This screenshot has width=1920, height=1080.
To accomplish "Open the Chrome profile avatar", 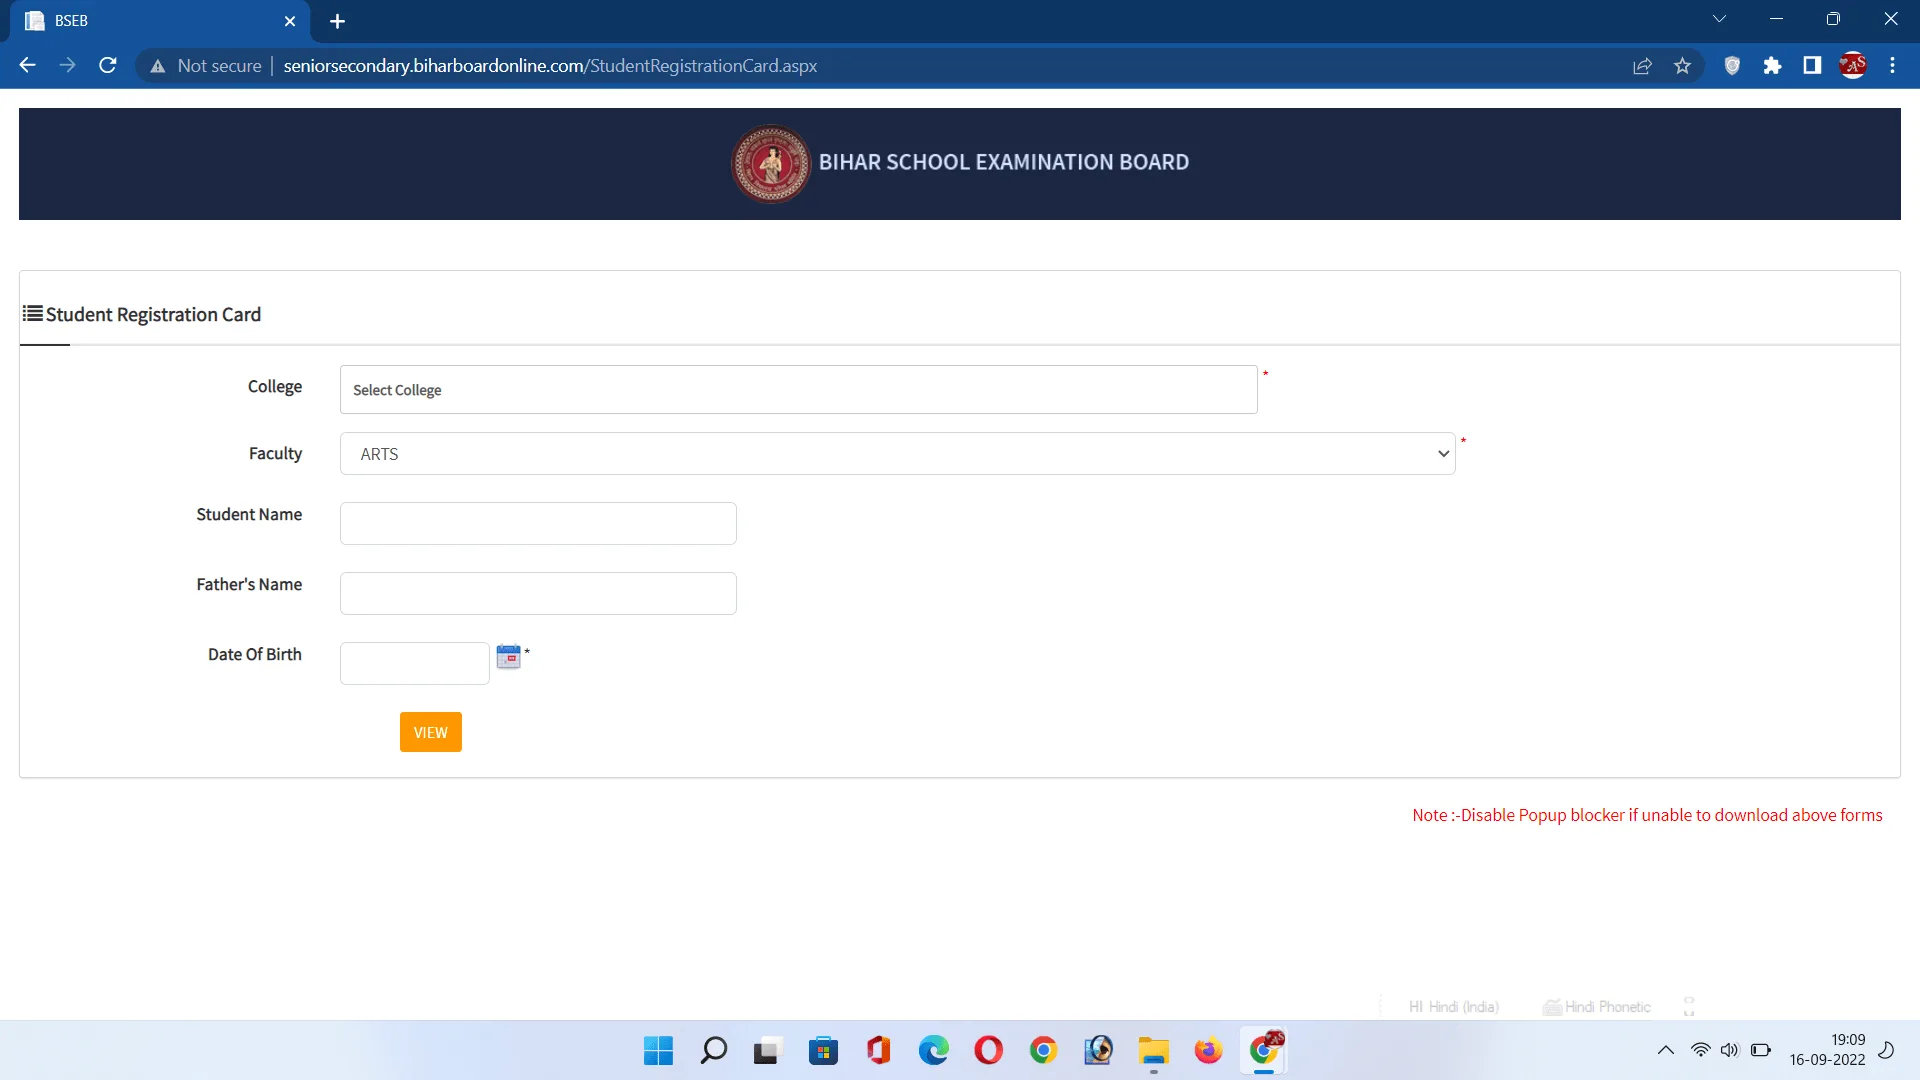I will click(1852, 66).
